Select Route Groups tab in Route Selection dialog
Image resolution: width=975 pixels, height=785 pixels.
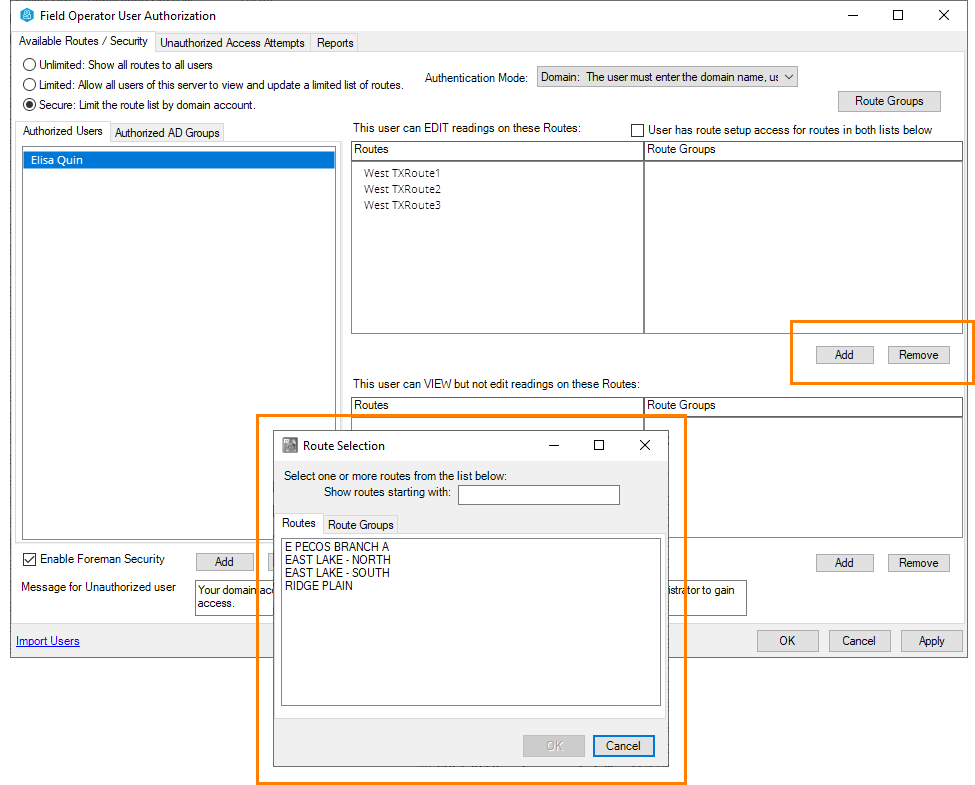[361, 525]
